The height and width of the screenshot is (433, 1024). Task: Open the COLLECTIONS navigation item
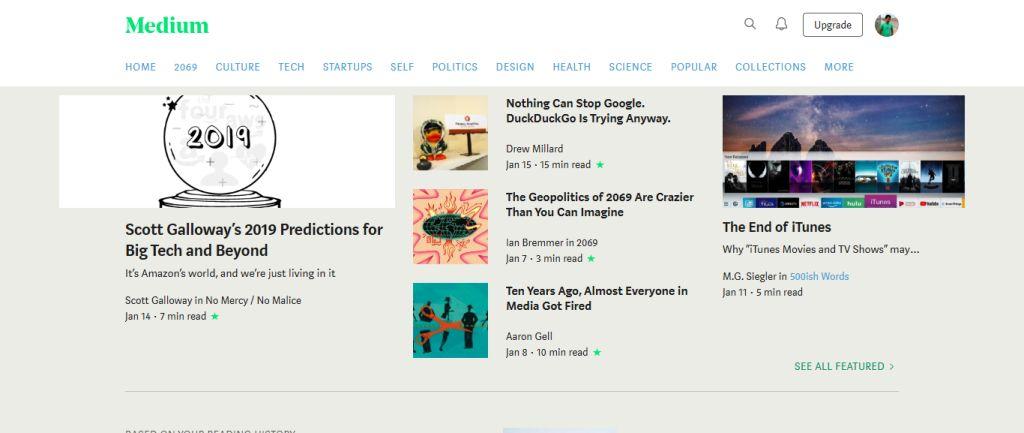770,67
